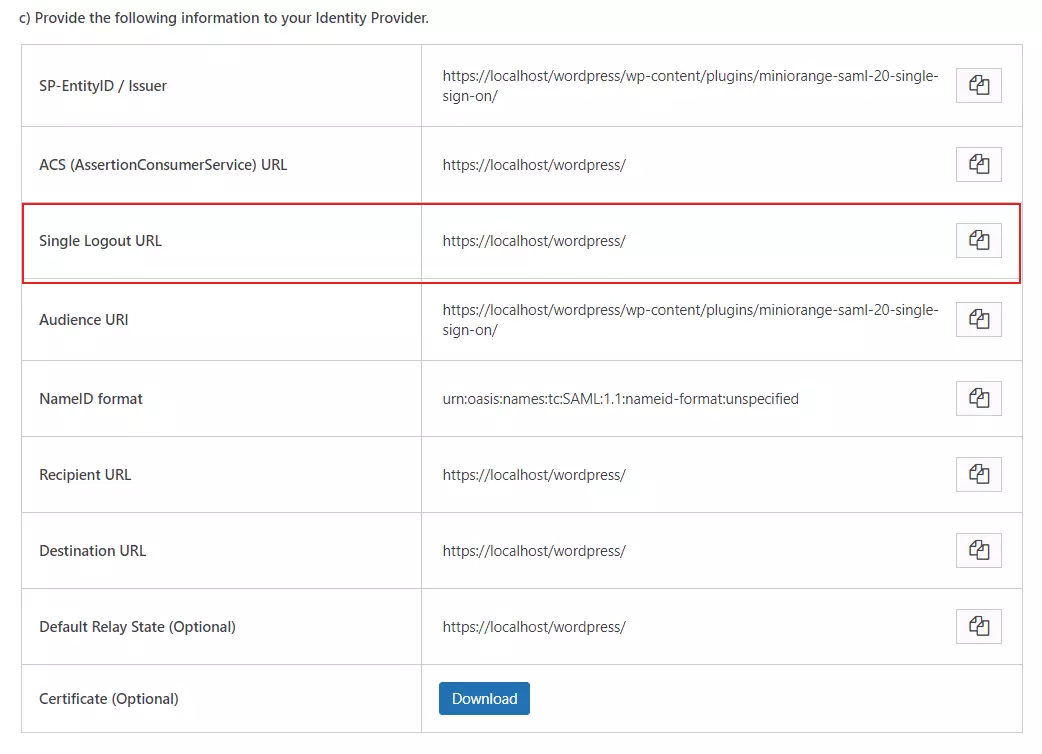Click the ACS row localhost URL
The width and height of the screenshot is (1042, 754).
(x=534, y=165)
